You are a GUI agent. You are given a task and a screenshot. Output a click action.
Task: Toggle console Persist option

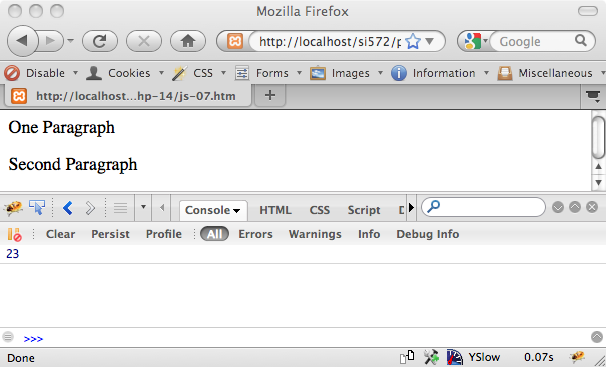tap(110, 234)
